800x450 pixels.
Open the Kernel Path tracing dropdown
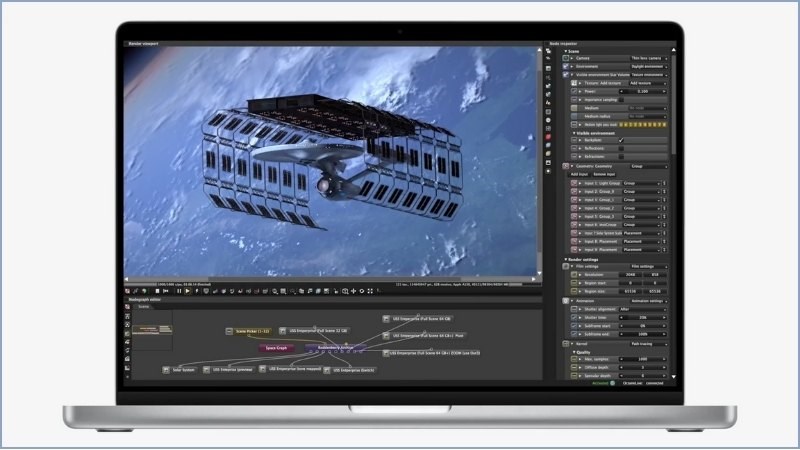(x=648, y=344)
